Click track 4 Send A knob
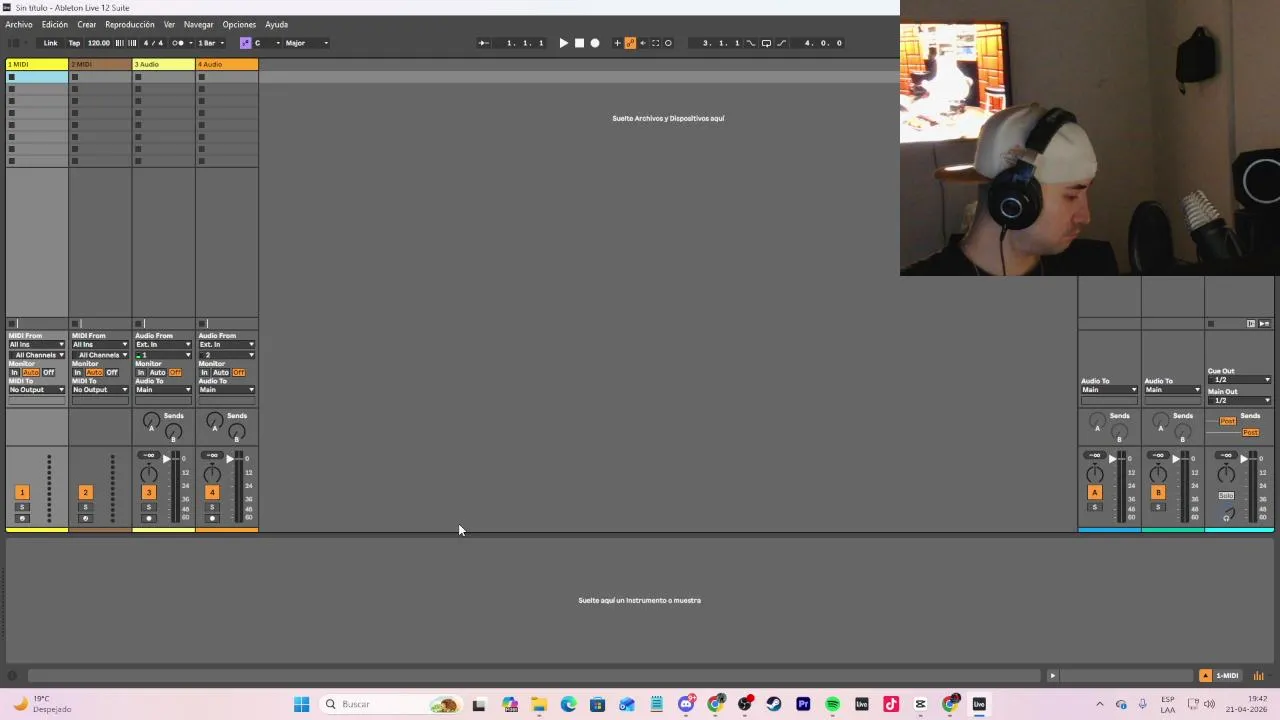Image resolution: width=1280 pixels, height=720 pixels. tap(214, 421)
